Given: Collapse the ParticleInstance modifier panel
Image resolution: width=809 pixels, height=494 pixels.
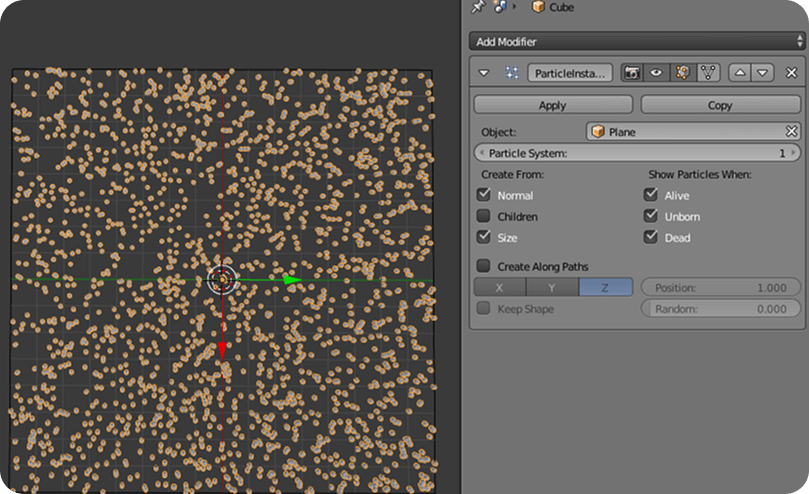Looking at the screenshot, I should coord(485,73).
